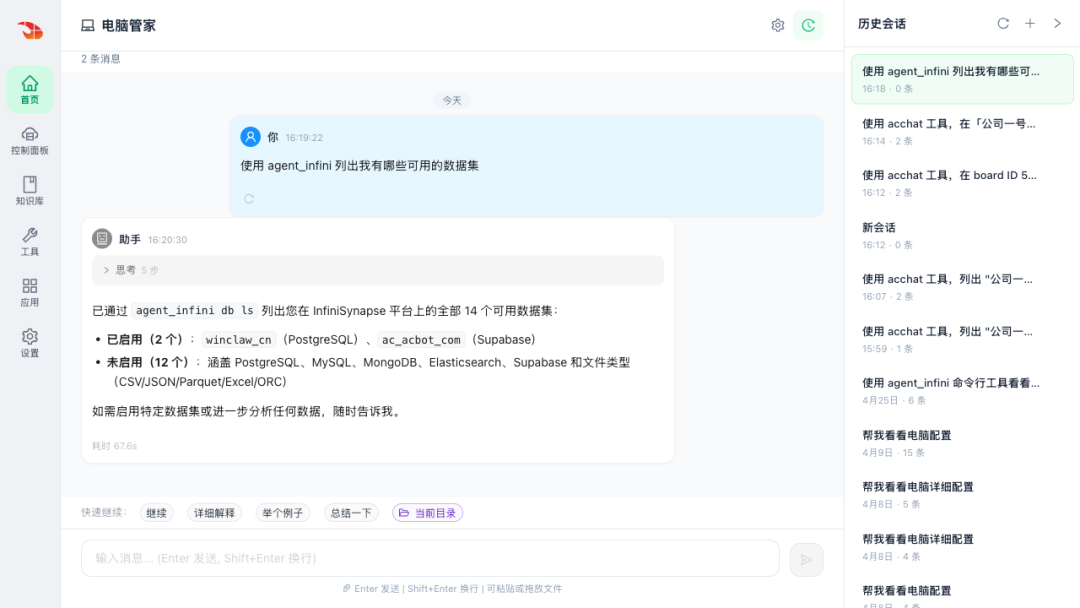Click the winclaw_cn dataset code tag
1080x608 pixels.
[238, 339]
